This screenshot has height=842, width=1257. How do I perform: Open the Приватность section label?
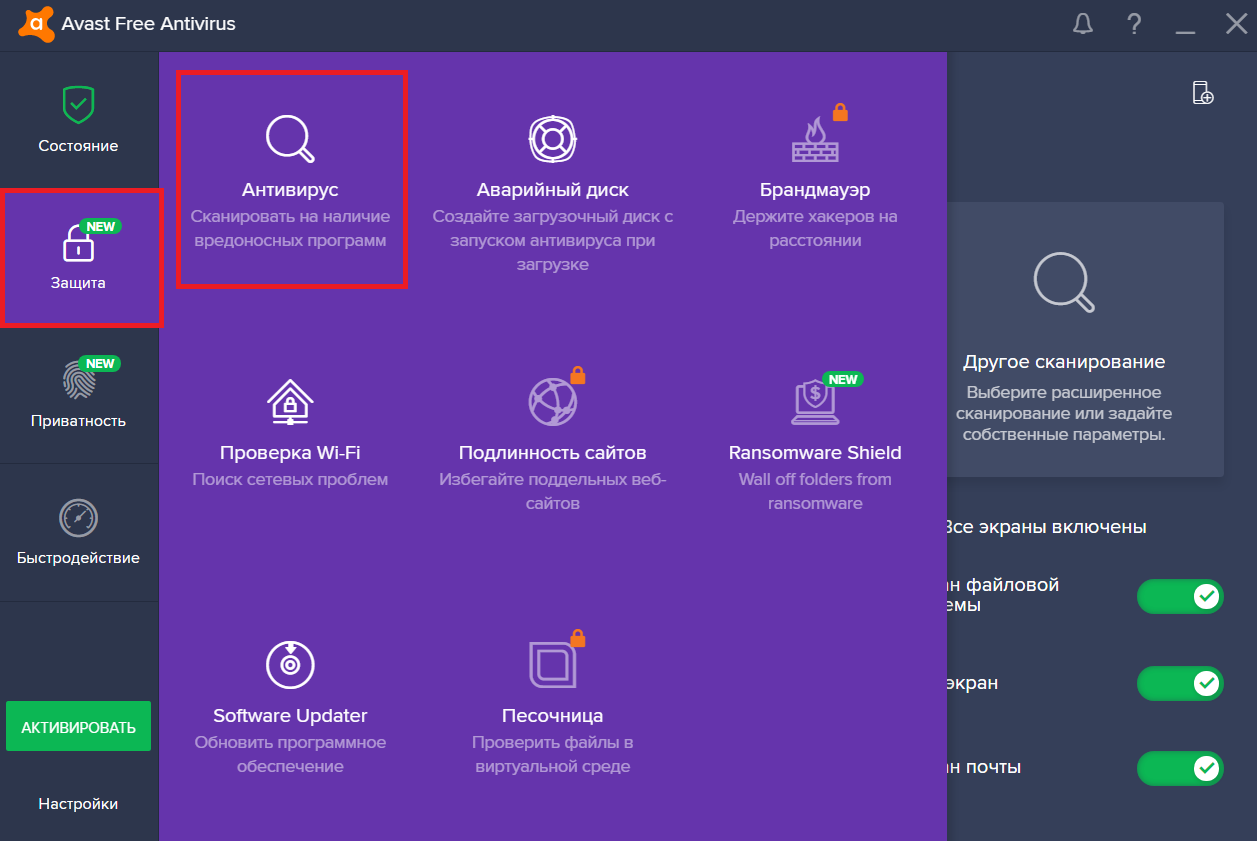(x=78, y=421)
